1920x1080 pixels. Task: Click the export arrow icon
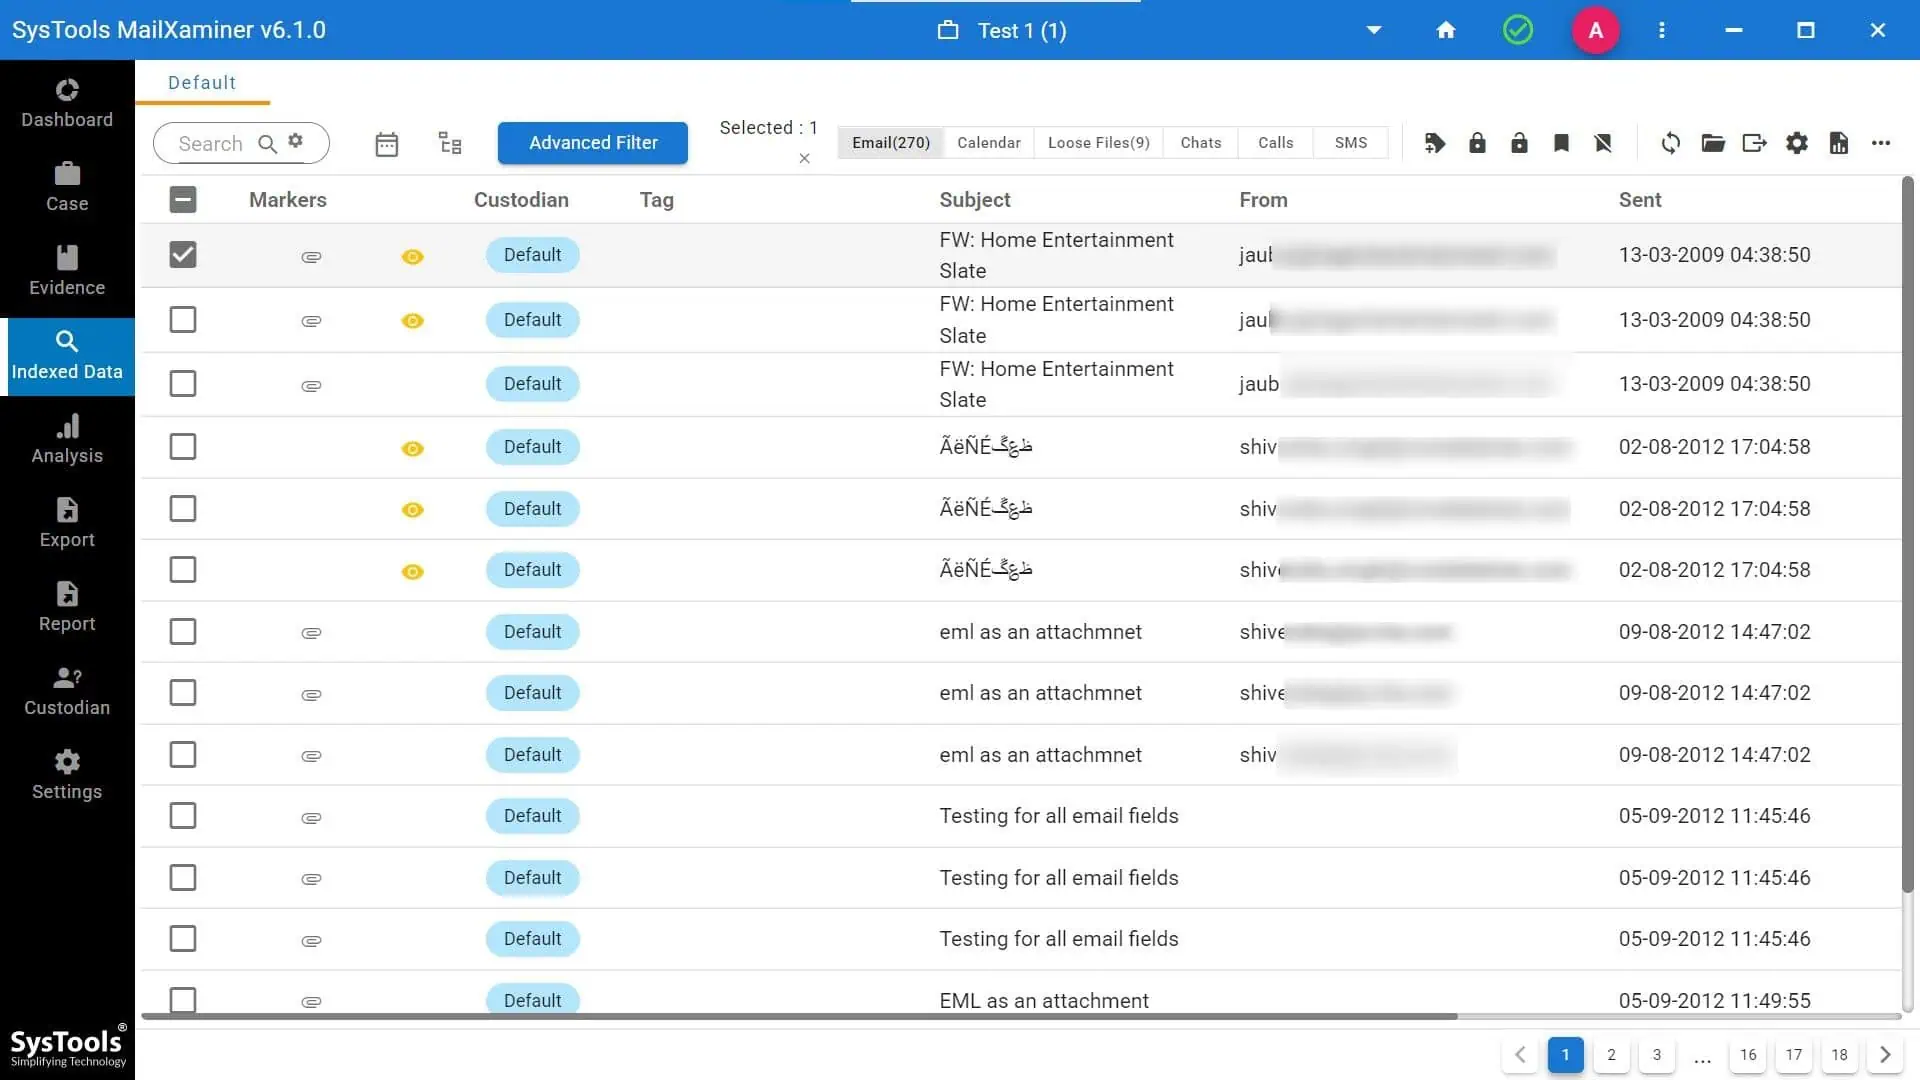coord(1755,143)
